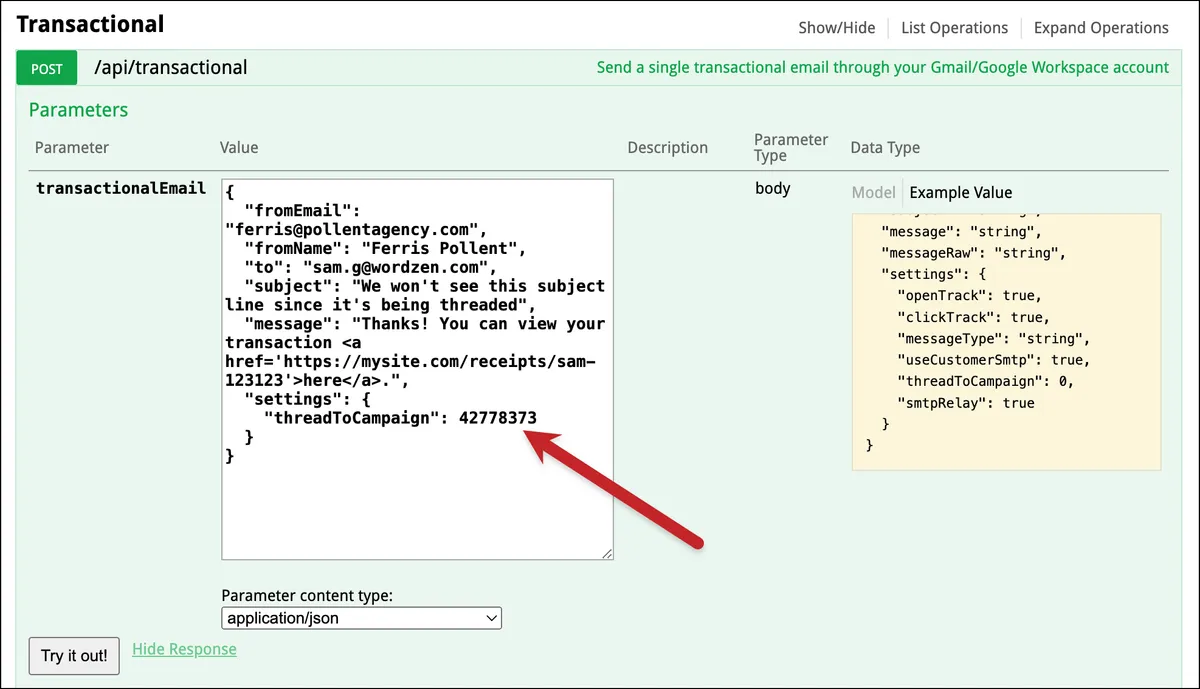
Task: Click the List Operations link
Action: [954, 28]
